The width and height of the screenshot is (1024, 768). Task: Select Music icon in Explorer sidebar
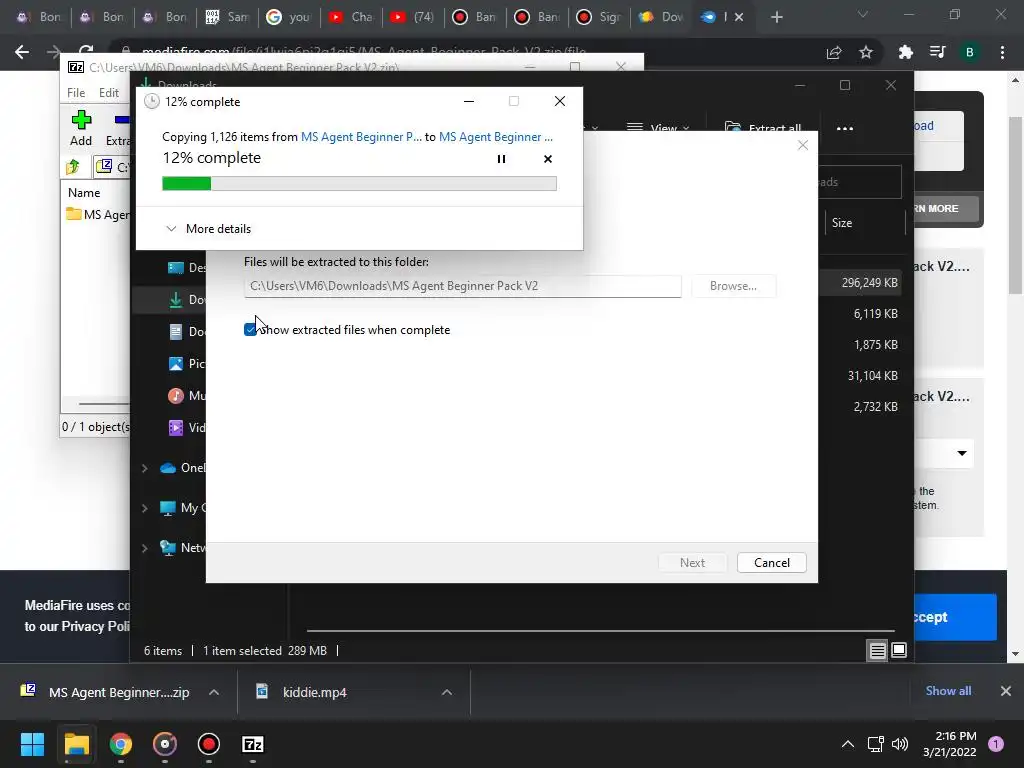click(176, 396)
